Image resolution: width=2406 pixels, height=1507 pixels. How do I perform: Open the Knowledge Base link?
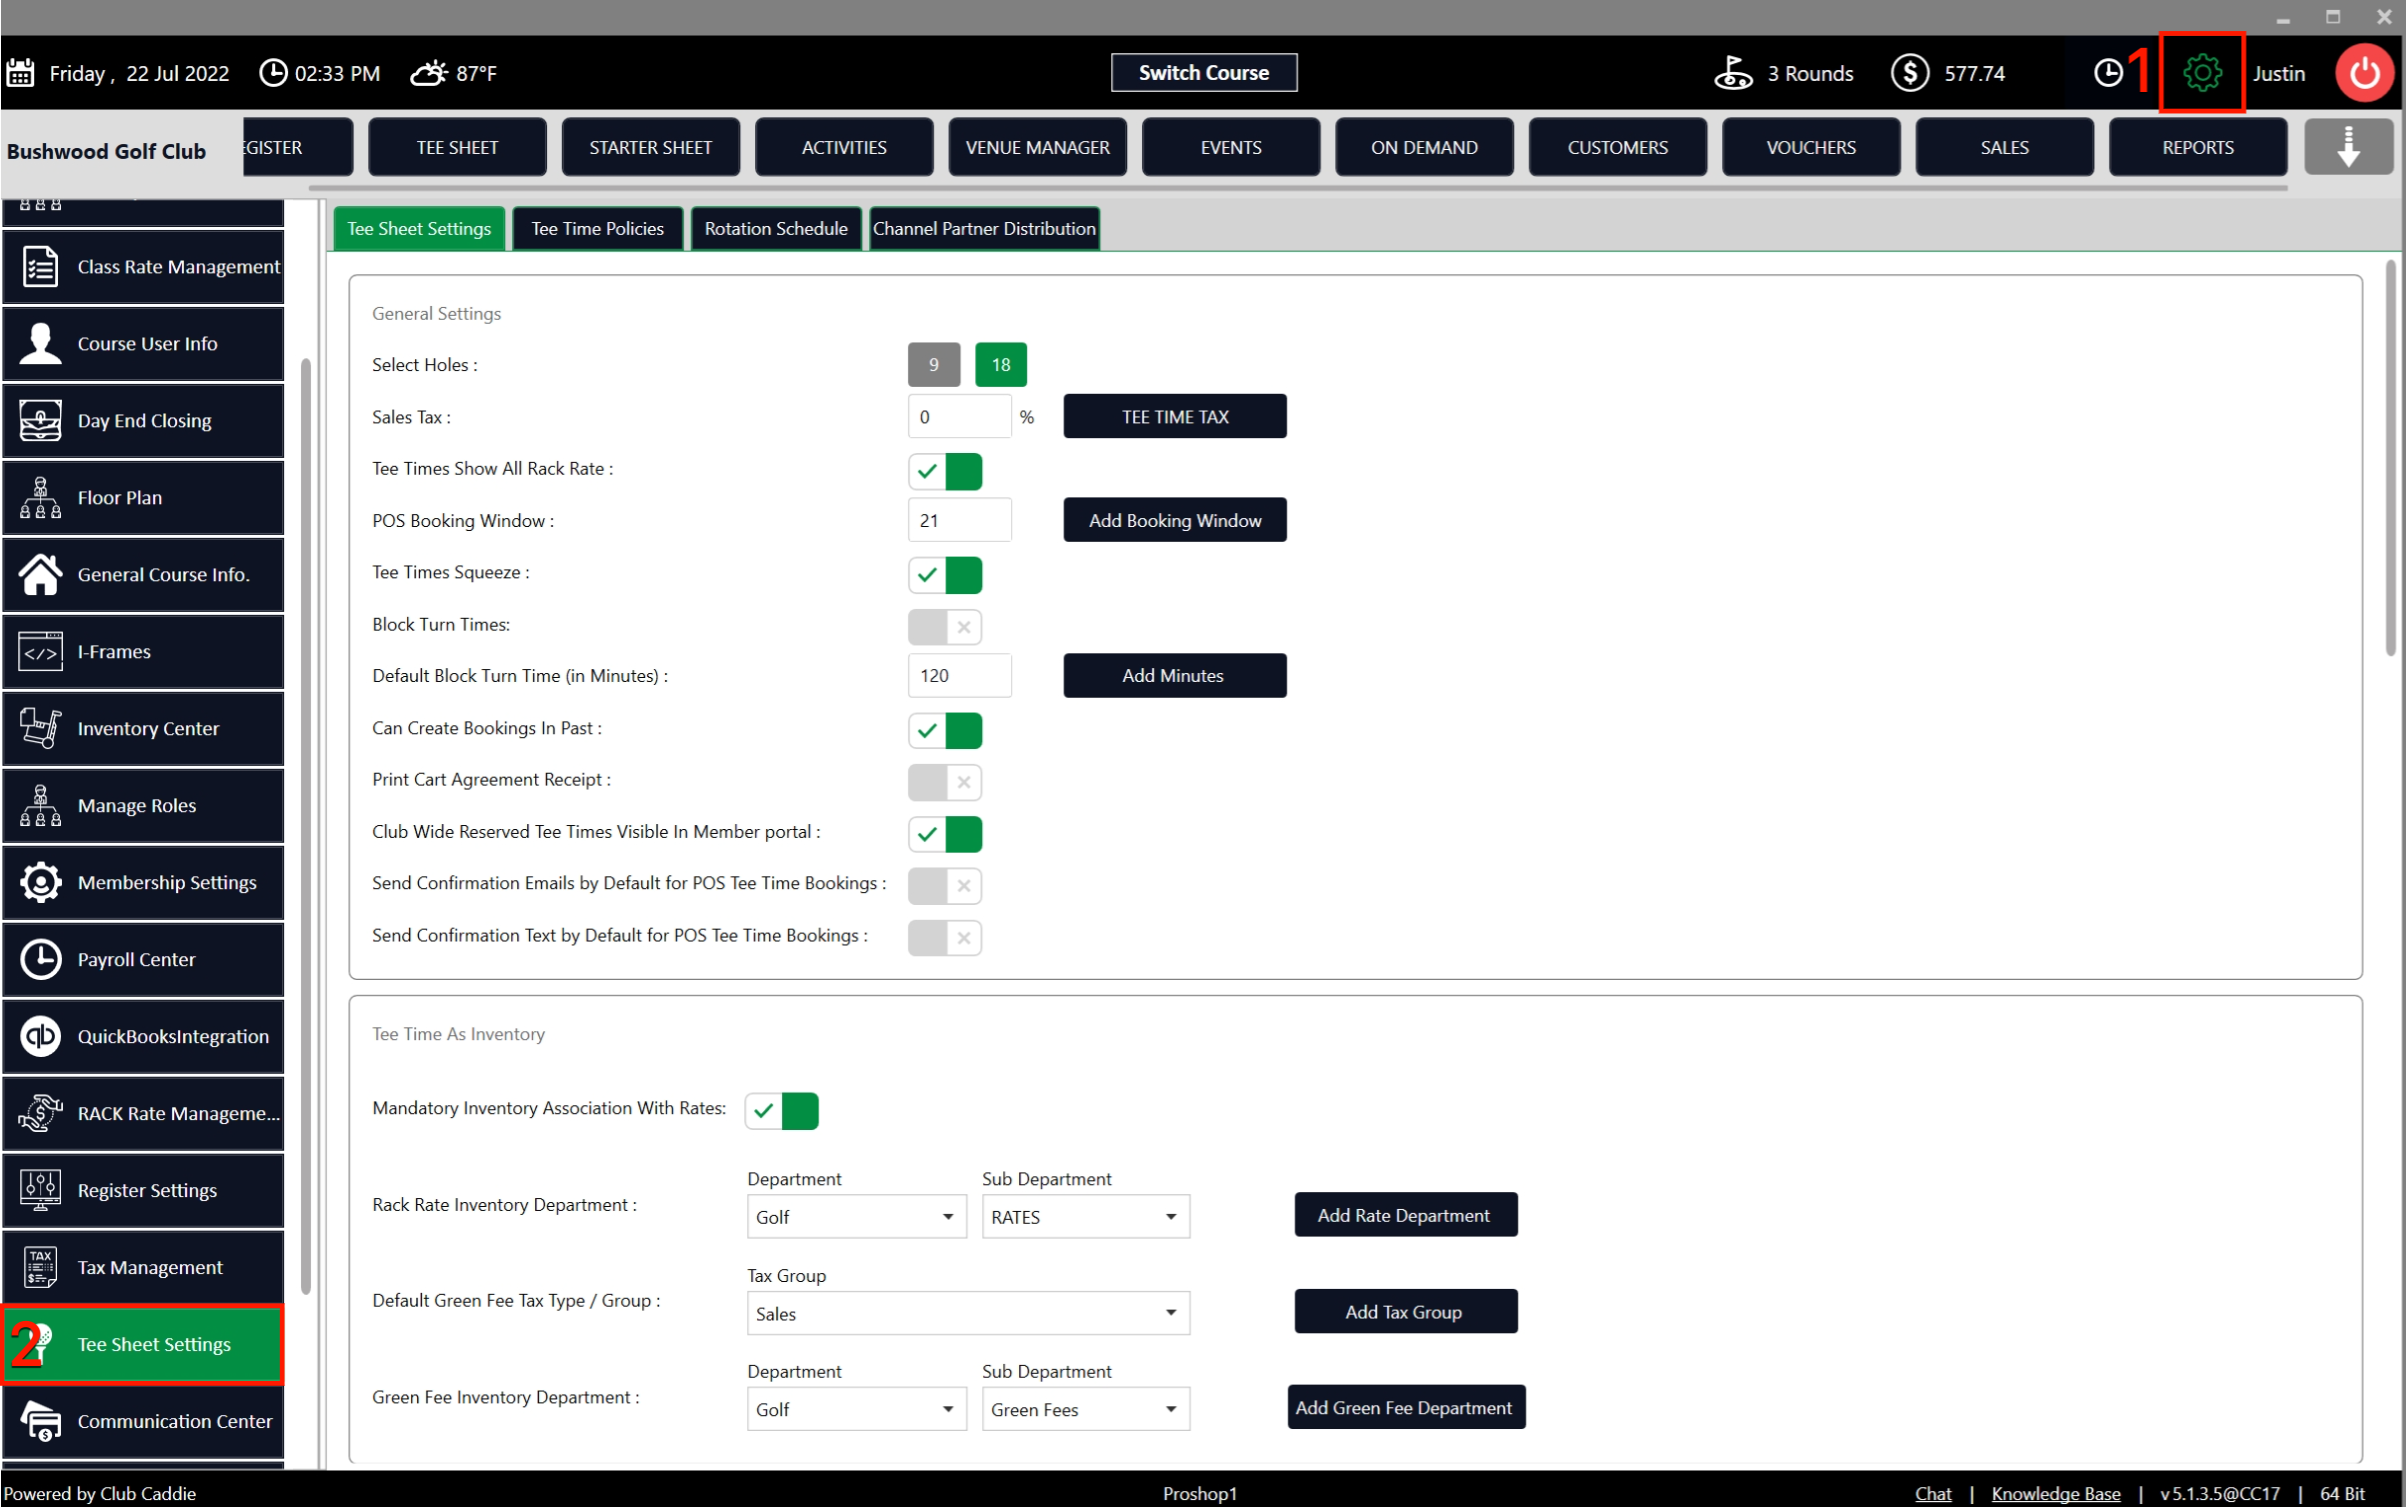2055,1493
